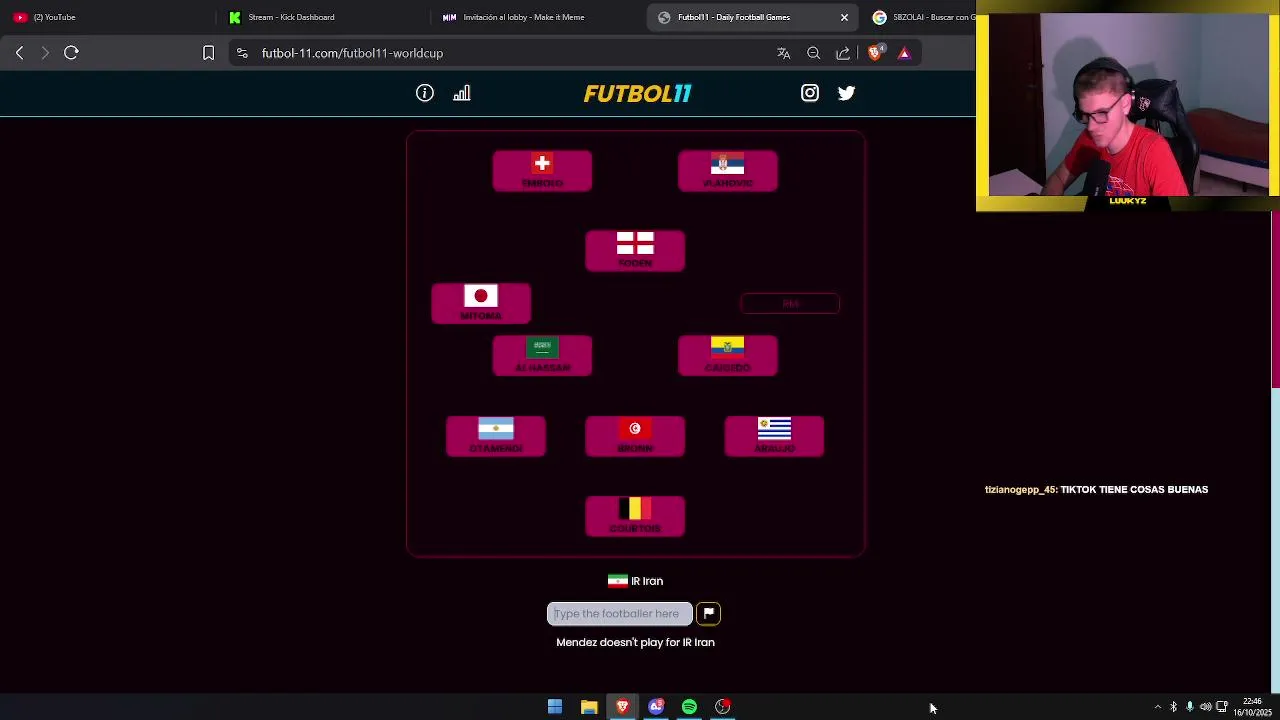
Task: Select the Argentina Otamendi card
Action: [x=496, y=436]
